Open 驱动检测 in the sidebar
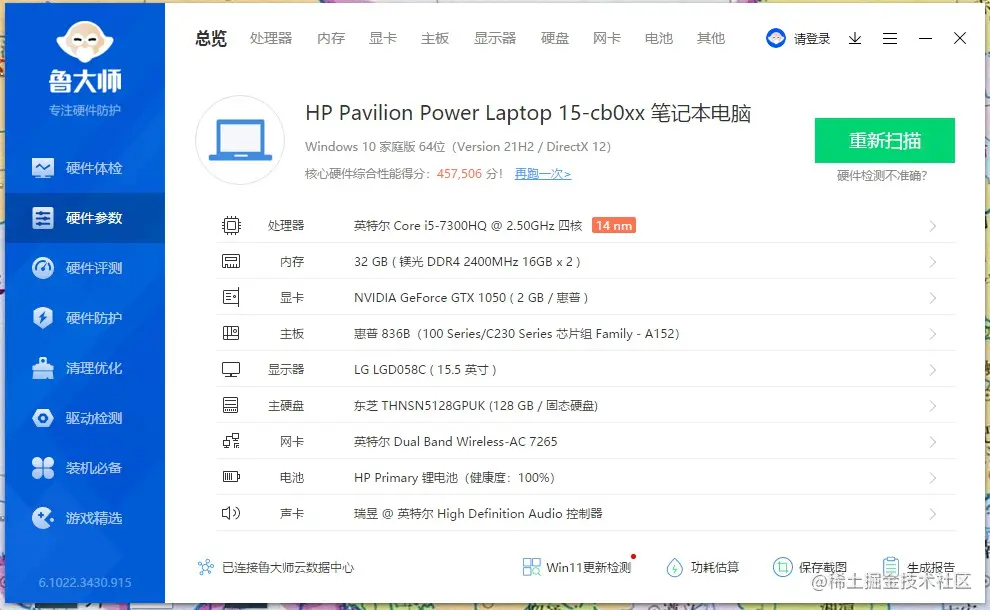990x610 pixels. pyautogui.click(x=85, y=418)
